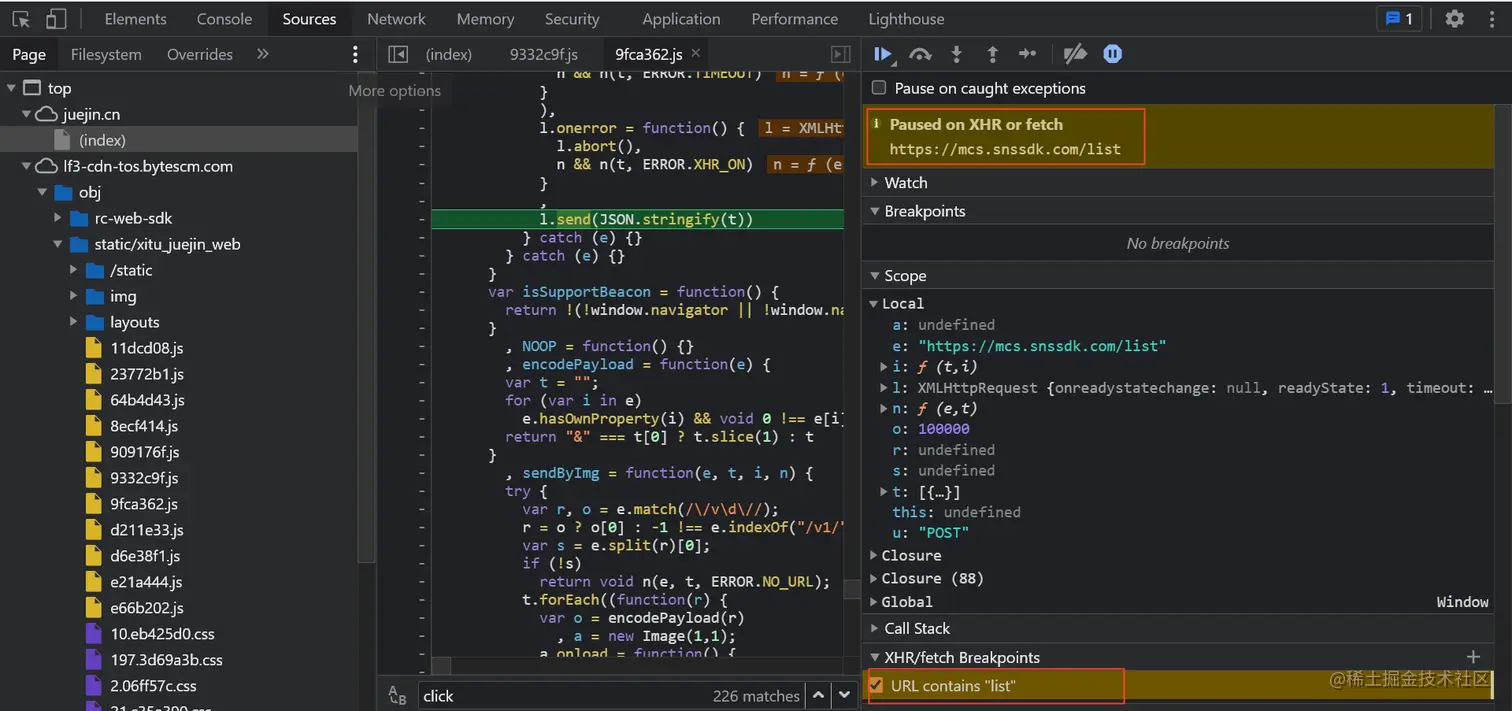Expand the layouts folder

click(x=74, y=322)
